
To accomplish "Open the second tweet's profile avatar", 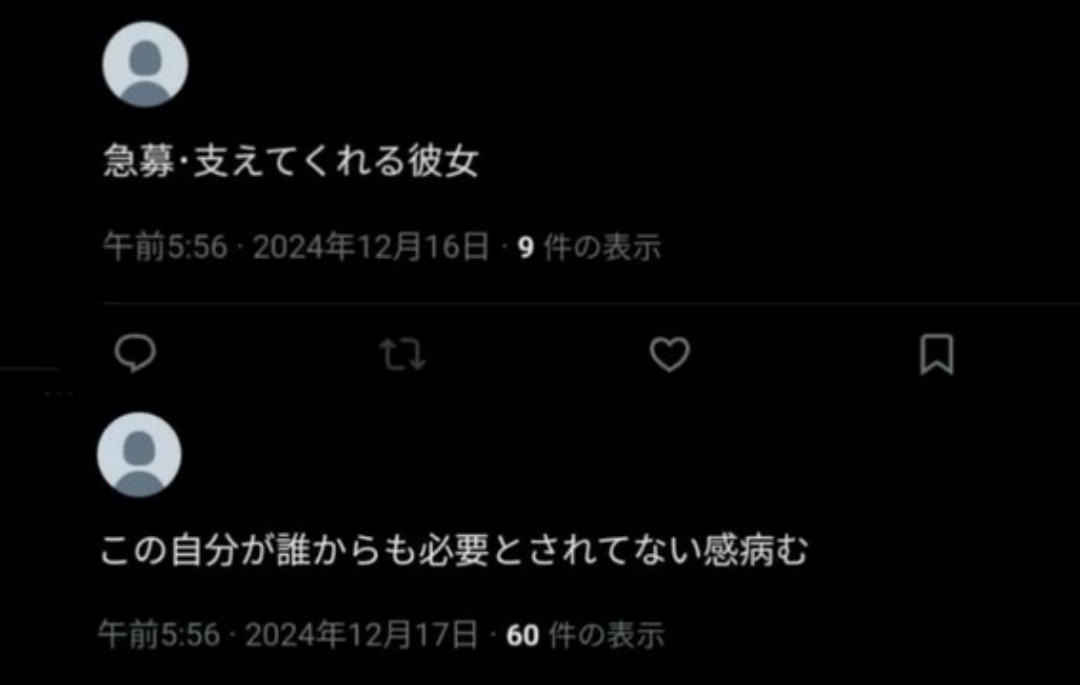I will (x=139, y=454).
